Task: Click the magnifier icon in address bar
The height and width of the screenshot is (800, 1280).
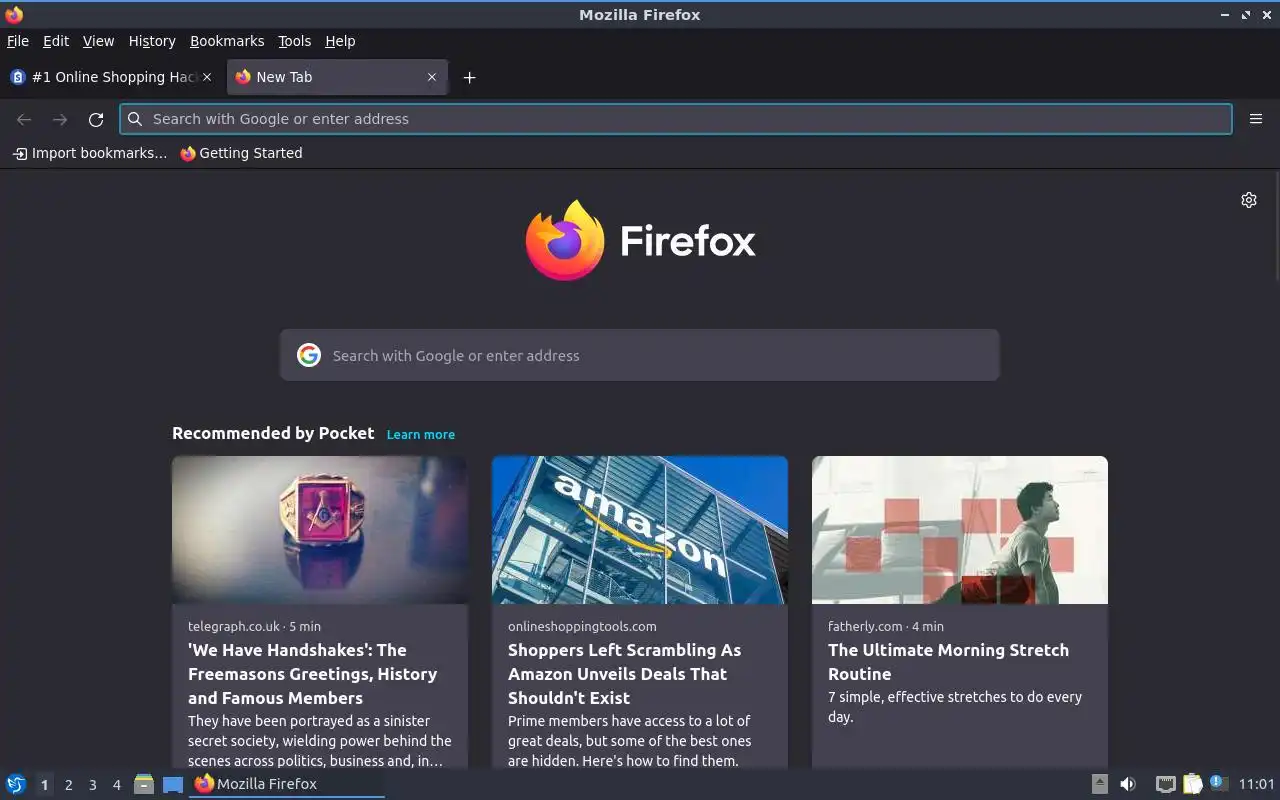Action: 135,119
